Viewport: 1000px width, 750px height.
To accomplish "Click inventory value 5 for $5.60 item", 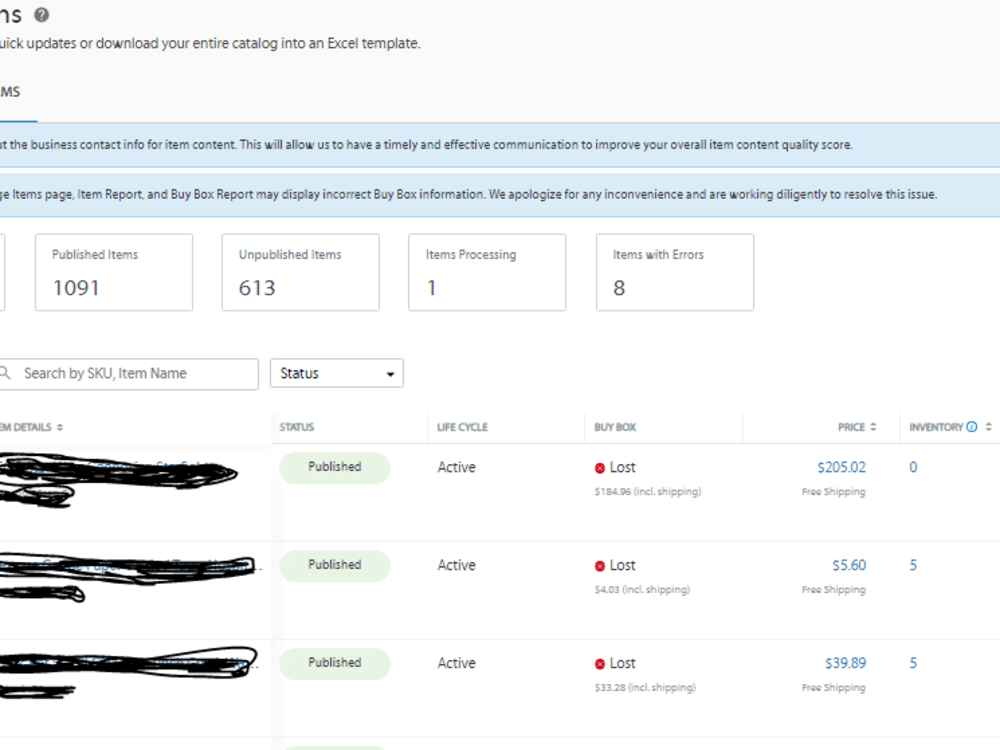I will 913,565.
